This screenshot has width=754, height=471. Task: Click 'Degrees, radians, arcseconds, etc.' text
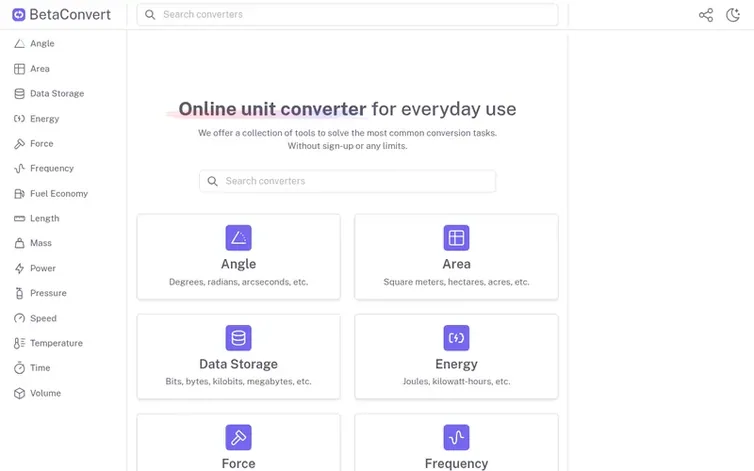[239, 282]
